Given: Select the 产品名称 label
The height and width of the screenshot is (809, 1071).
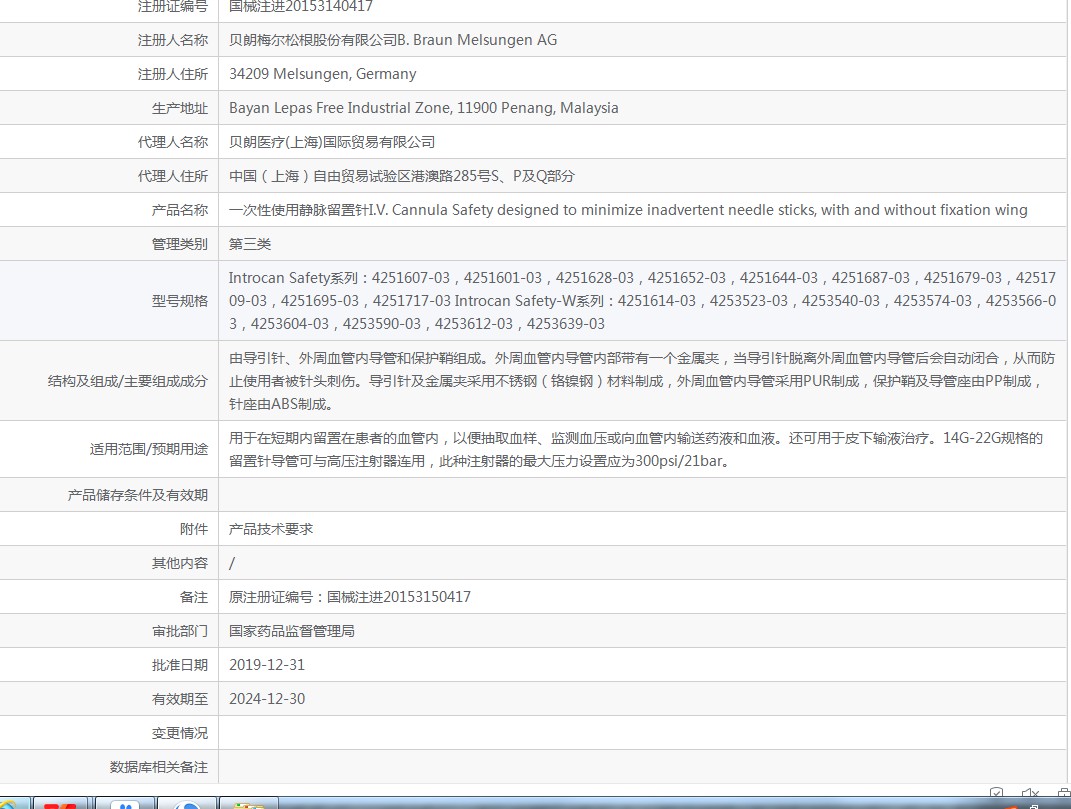Looking at the screenshot, I should click(x=180, y=210).
